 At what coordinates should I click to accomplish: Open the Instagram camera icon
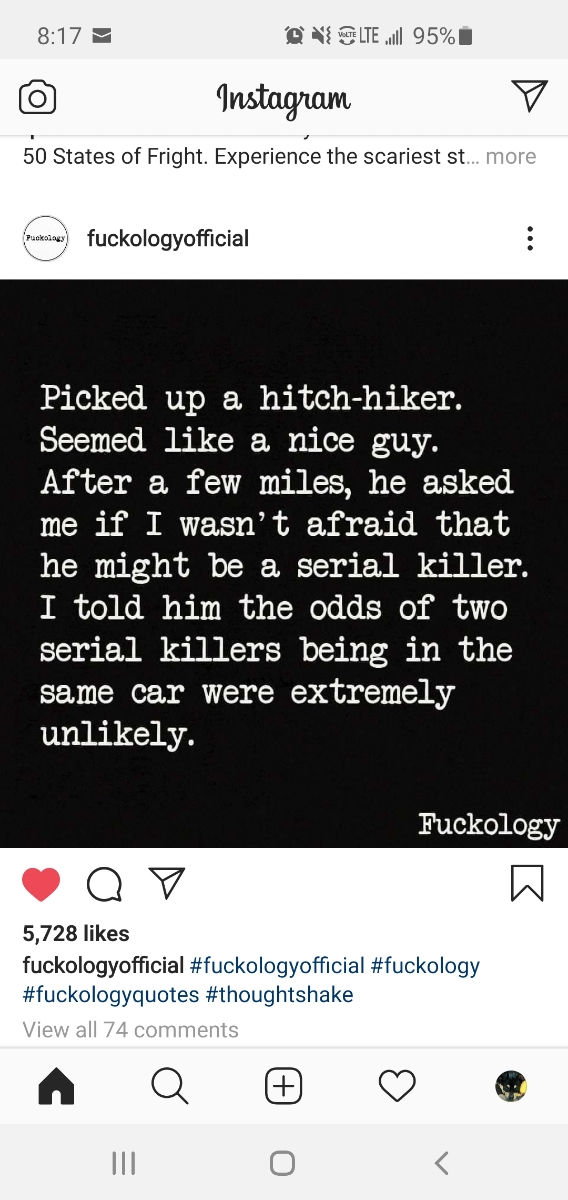point(38,97)
